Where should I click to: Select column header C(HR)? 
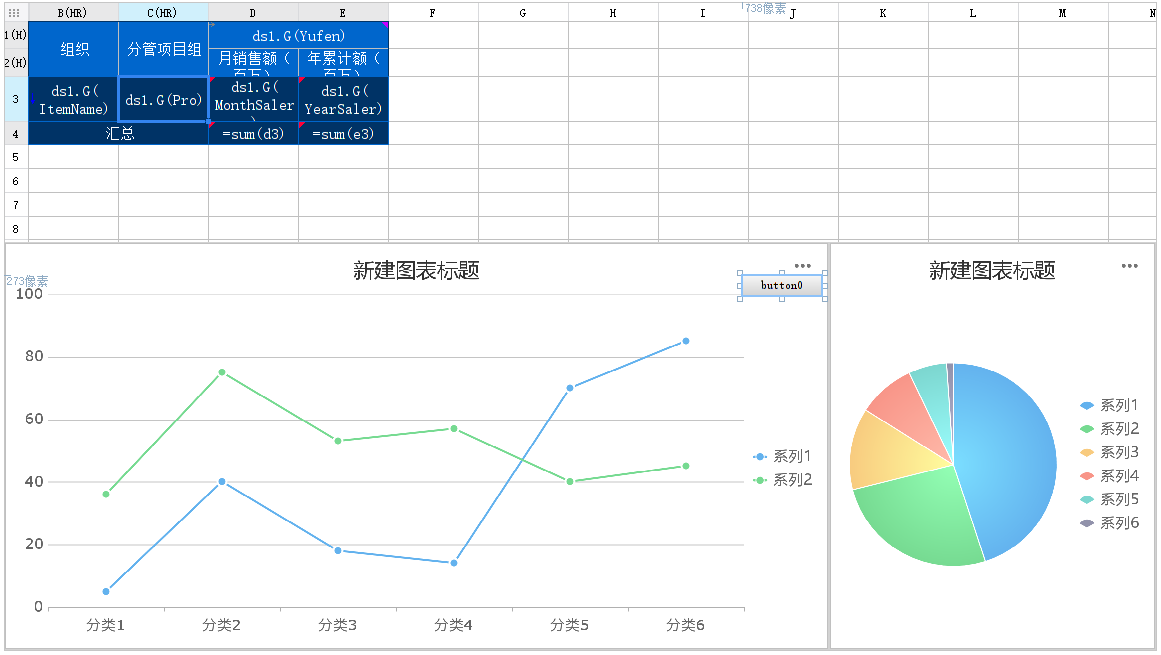[x=163, y=13]
